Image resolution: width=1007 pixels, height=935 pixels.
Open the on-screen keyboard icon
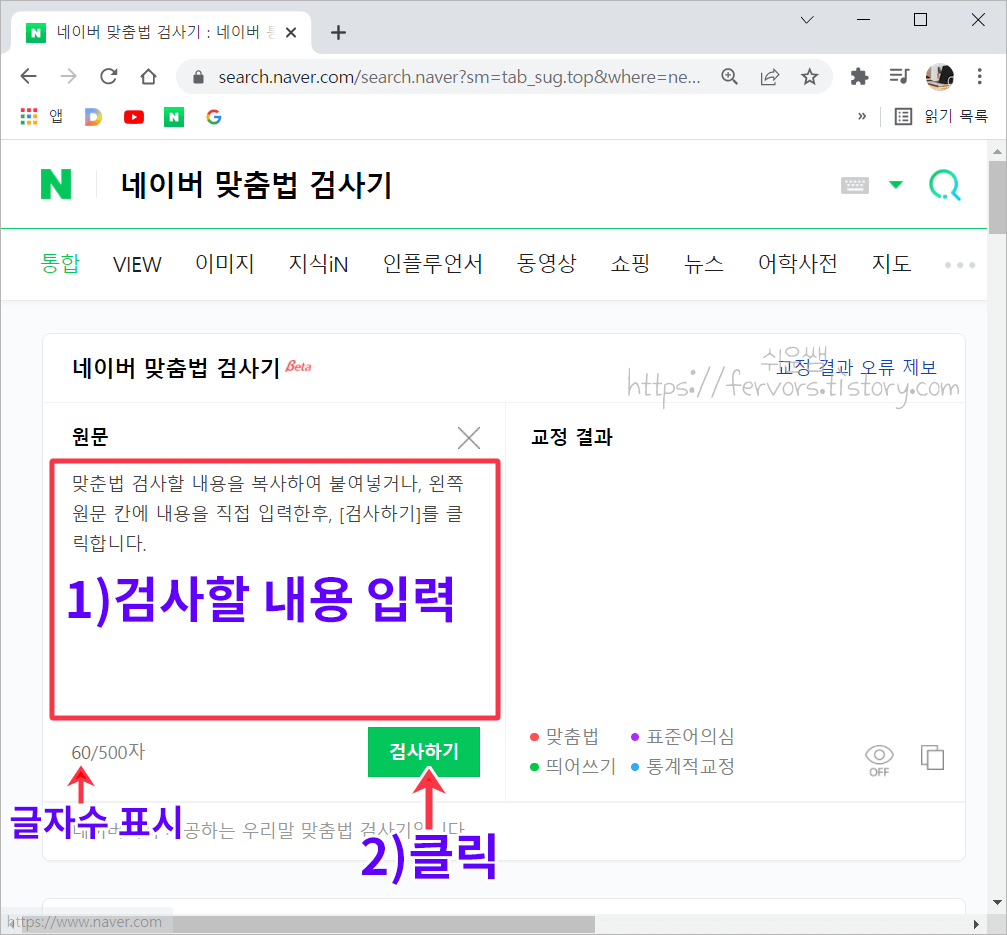pyautogui.click(x=855, y=185)
